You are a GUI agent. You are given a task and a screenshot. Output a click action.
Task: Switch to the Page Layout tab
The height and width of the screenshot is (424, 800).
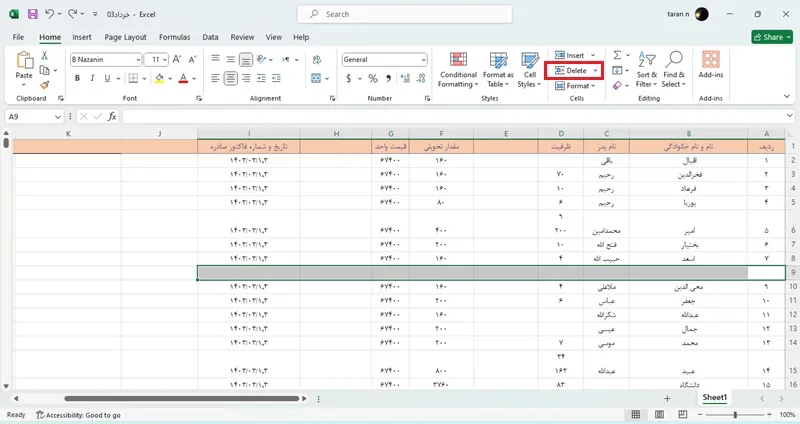125,37
